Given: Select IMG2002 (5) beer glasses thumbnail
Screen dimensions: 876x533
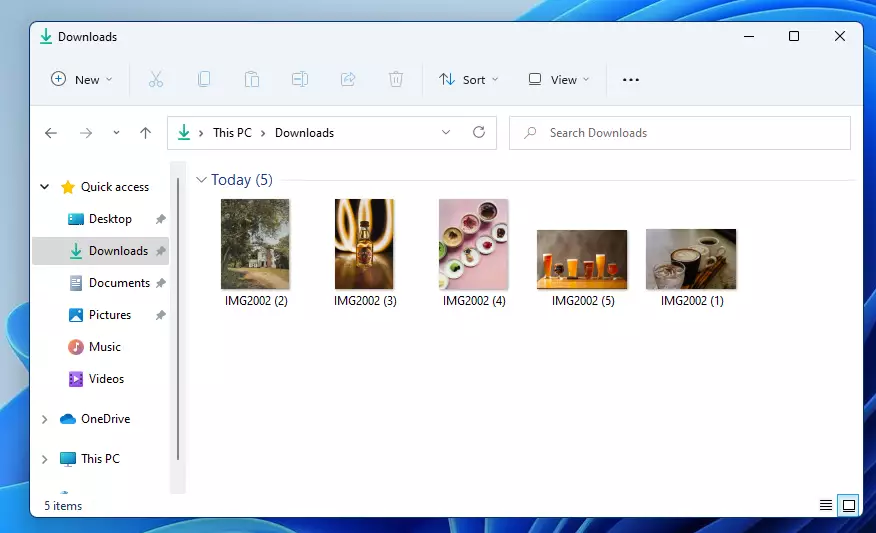Looking at the screenshot, I should click(582, 259).
